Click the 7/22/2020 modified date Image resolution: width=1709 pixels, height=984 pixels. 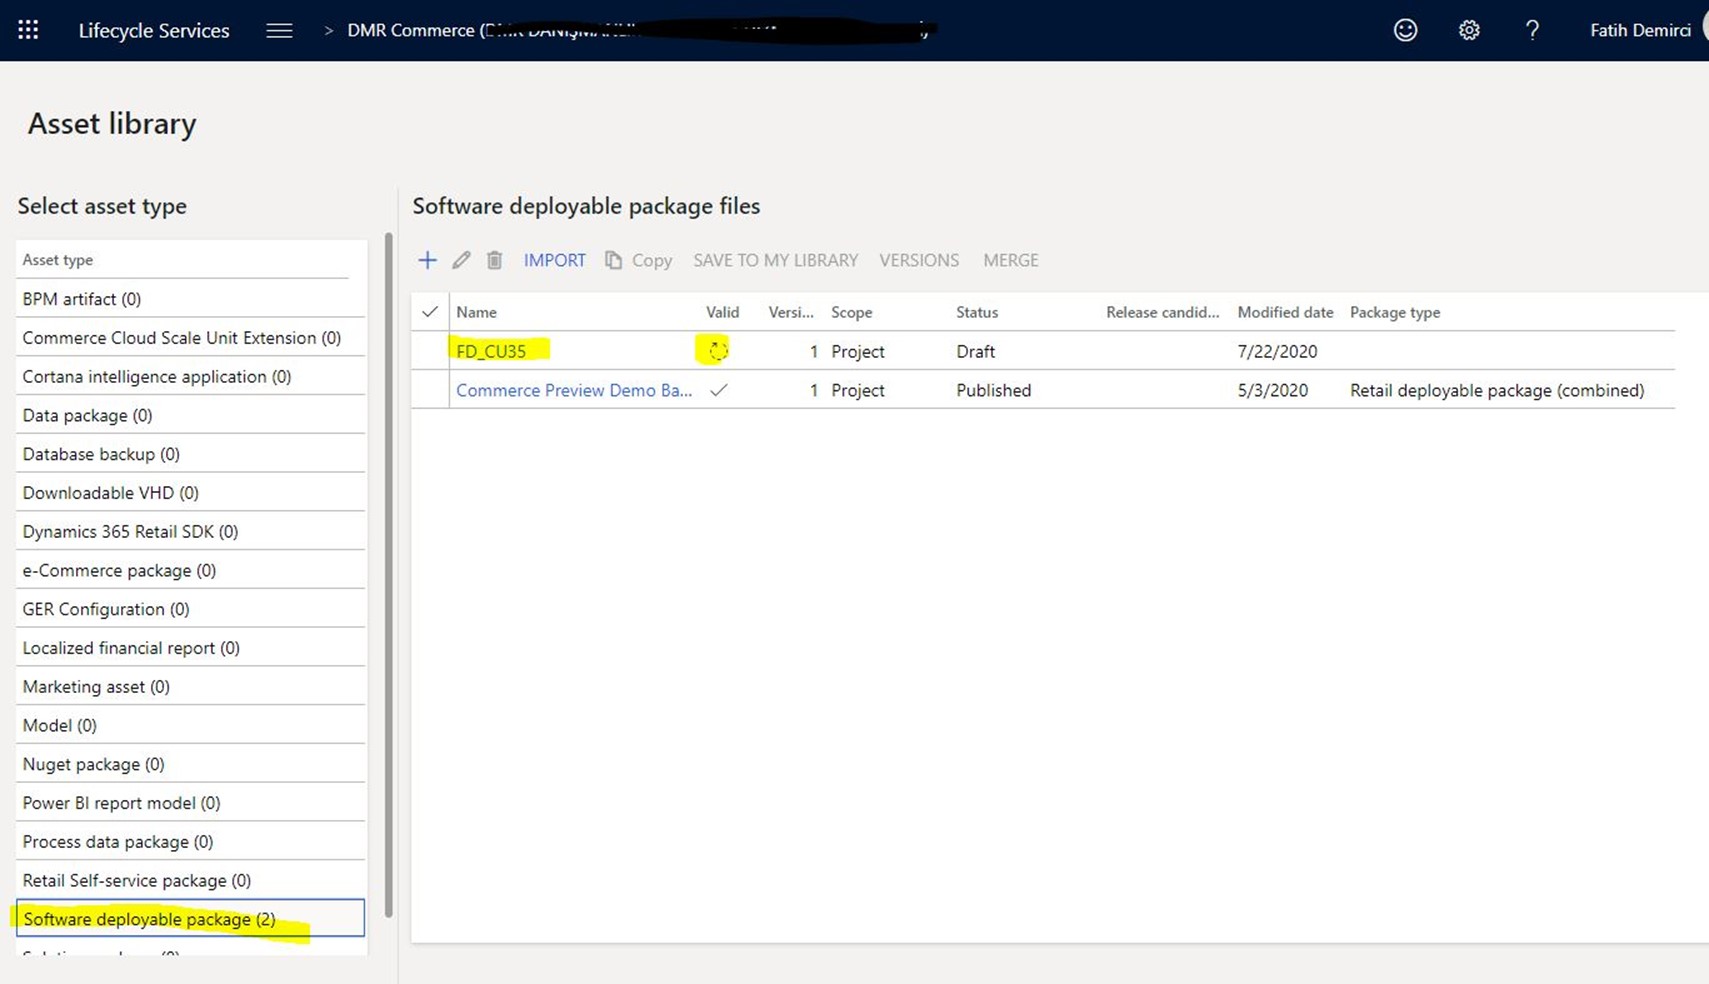[1277, 351]
